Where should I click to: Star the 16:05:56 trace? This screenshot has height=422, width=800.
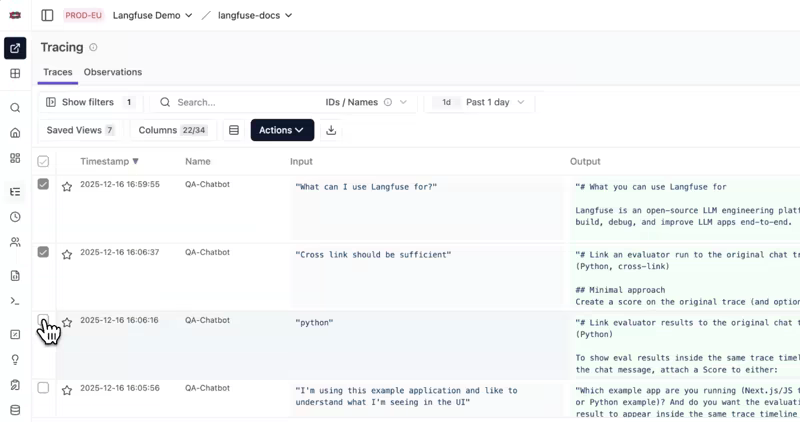pyautogui.click(x=67, y=390)
